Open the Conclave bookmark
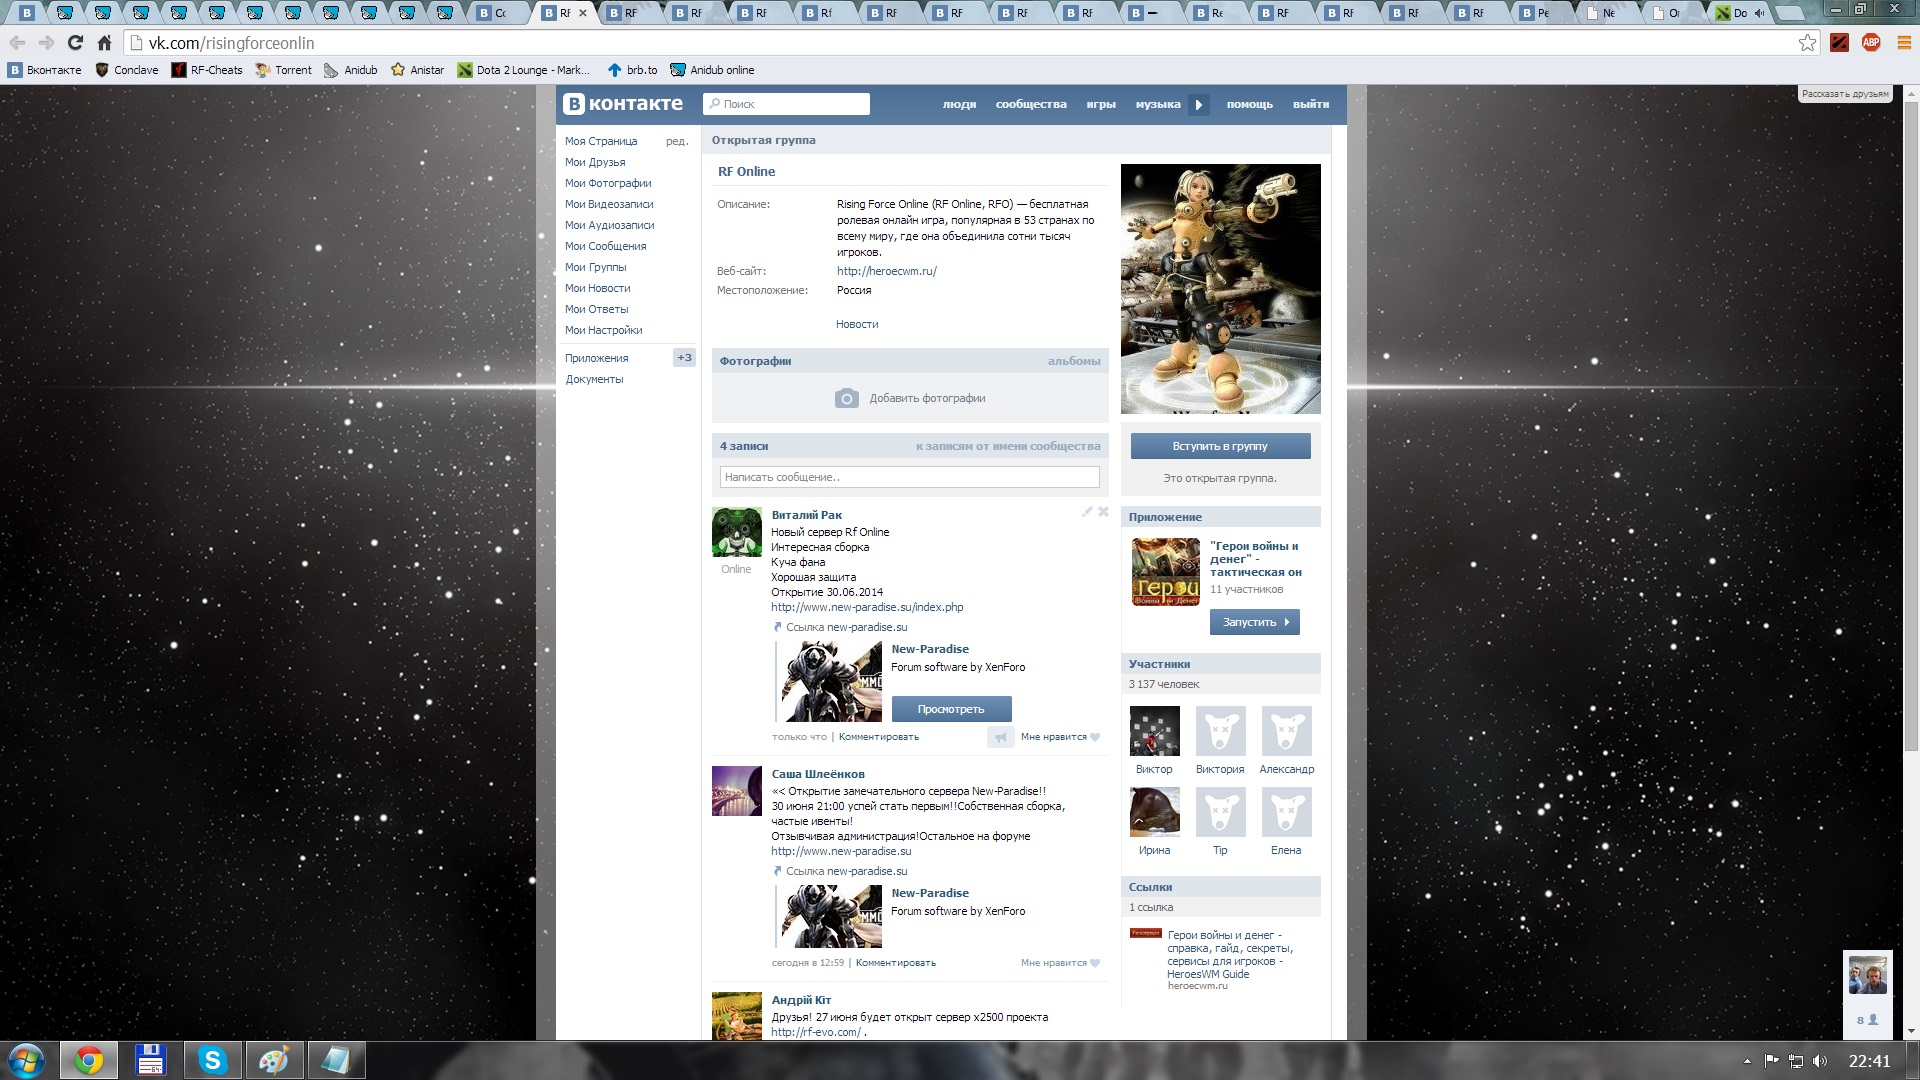The width and height of the screenshot is (1920, 1080). click(x=127, y=70)
